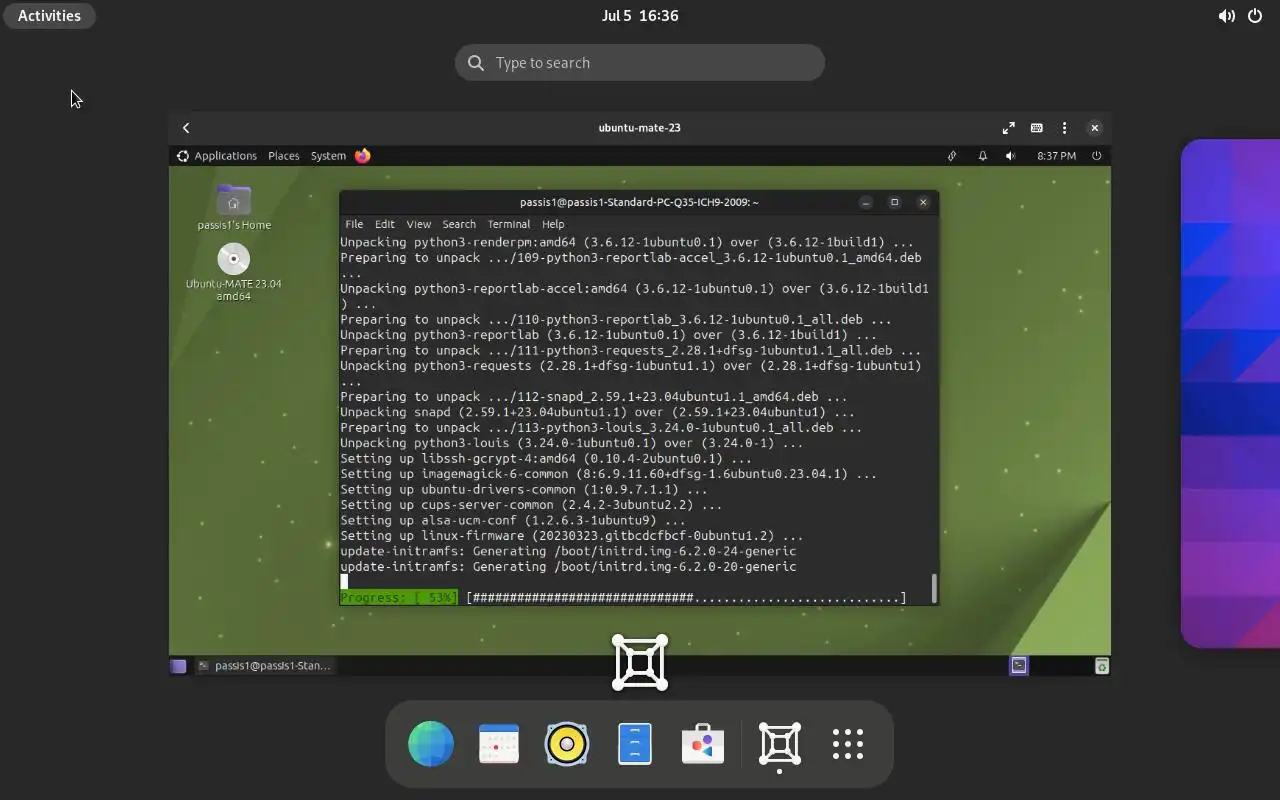Screen dimensions: 1280x800
Task: Click the line 'Unpacking python3-louis'
Action: tap(571, 443)
